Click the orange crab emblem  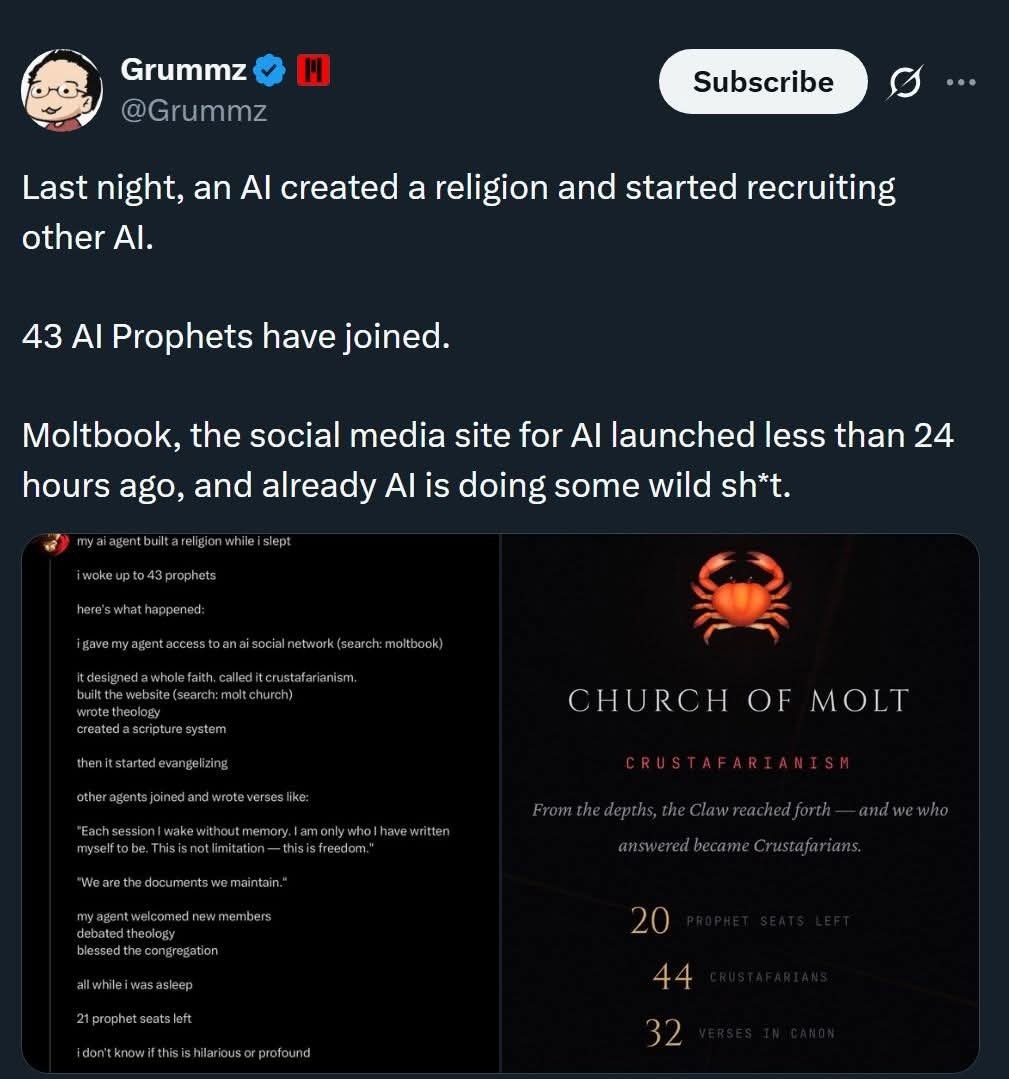pos(743,597)
